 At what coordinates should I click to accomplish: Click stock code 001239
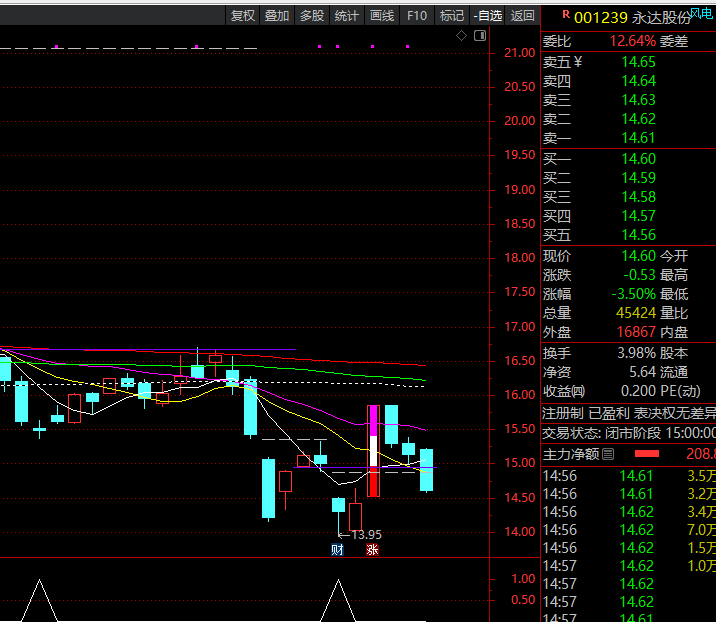pos(600,18)
